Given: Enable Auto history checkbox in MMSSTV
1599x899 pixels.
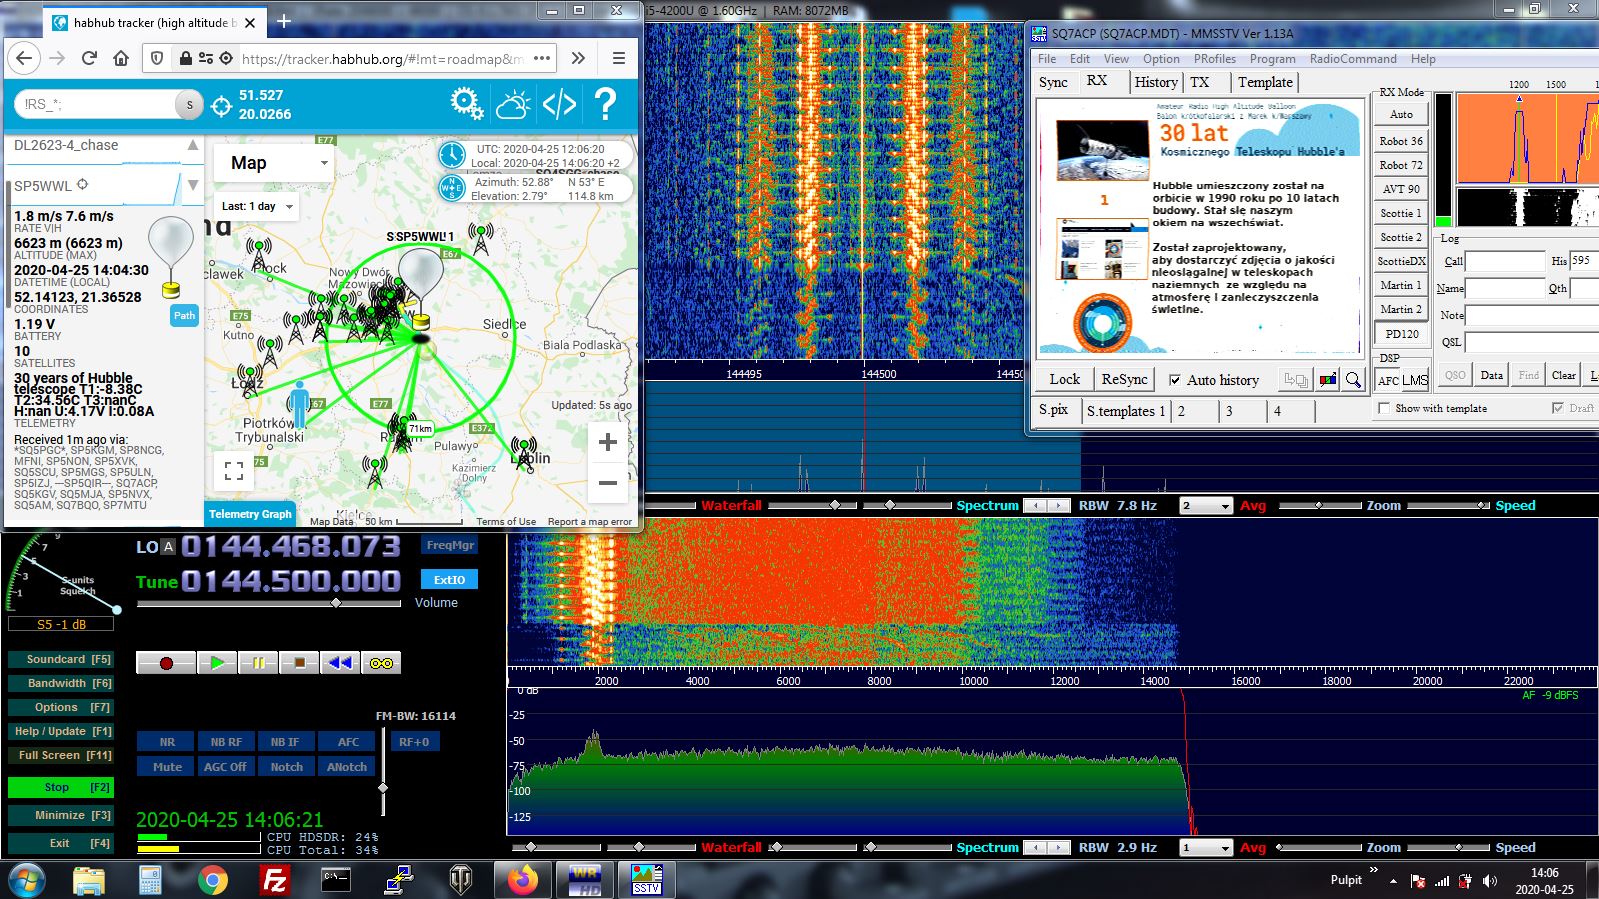Looking at the screenshot, I should 1175,380.
